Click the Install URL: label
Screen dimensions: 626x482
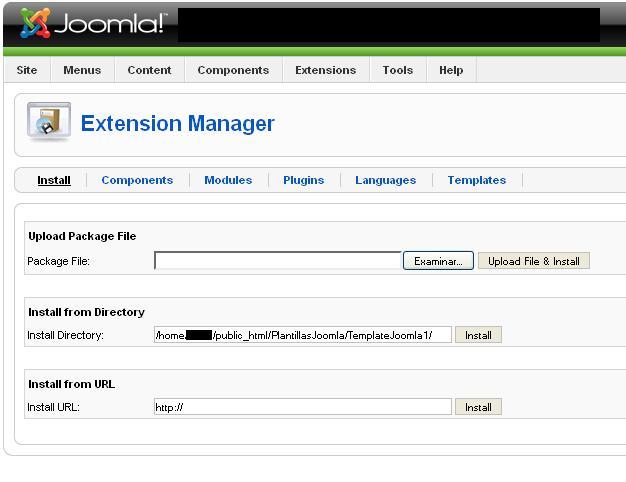coord(53,407)
